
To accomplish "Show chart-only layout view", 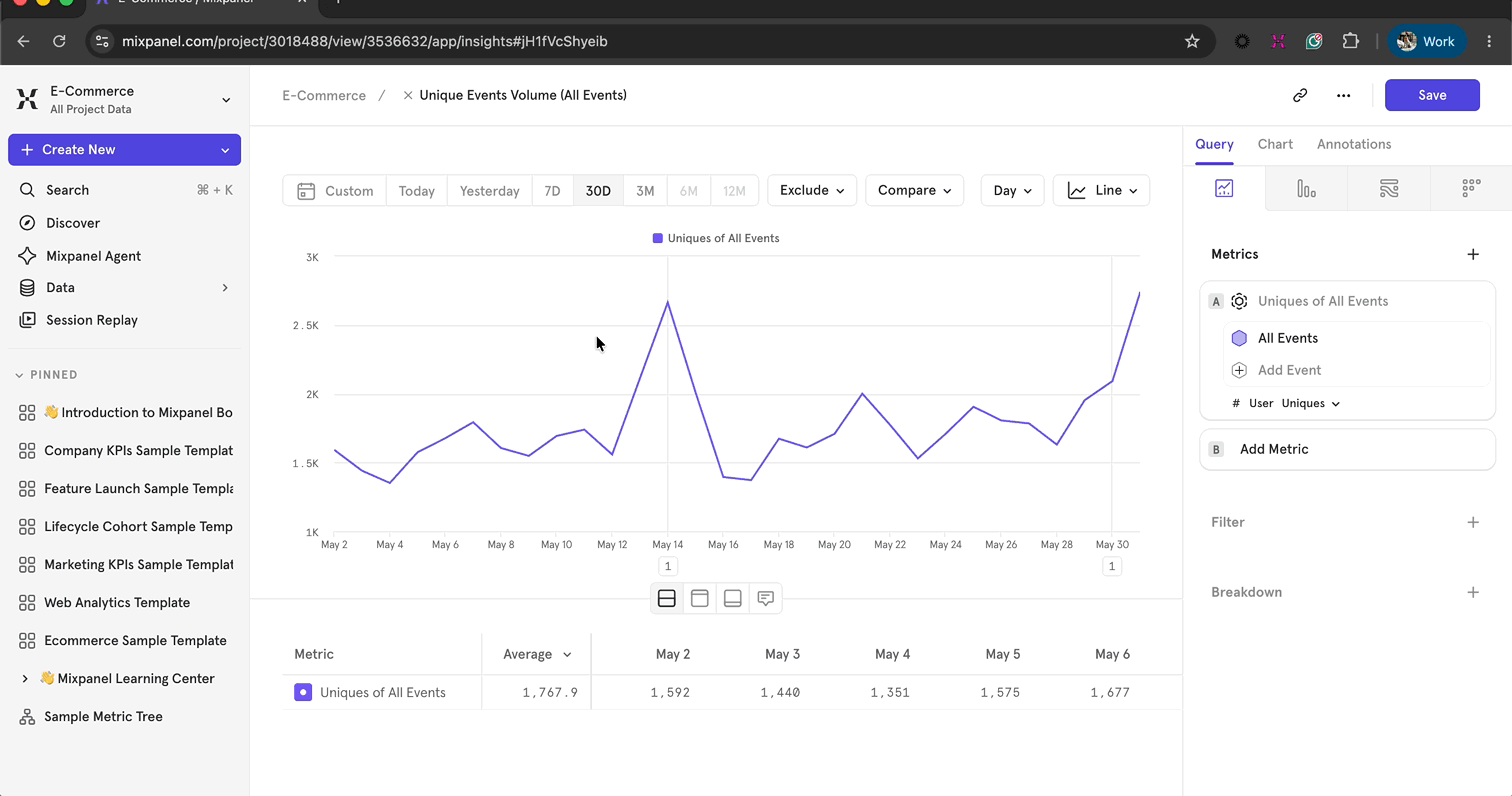I will [700, 598].
